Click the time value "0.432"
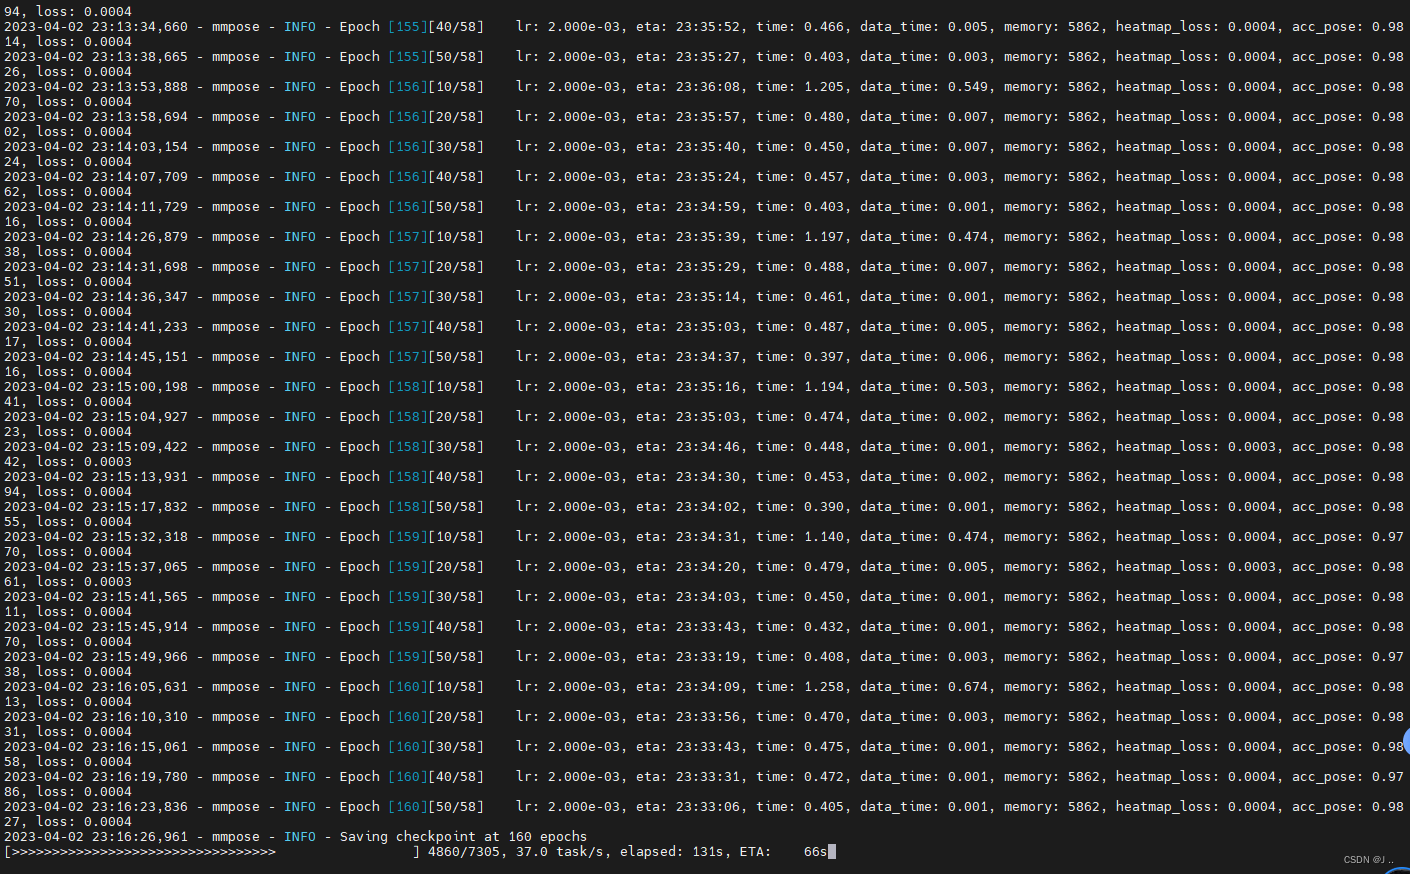The width and height of the screenshot is (1410, 874). point(823,627)
